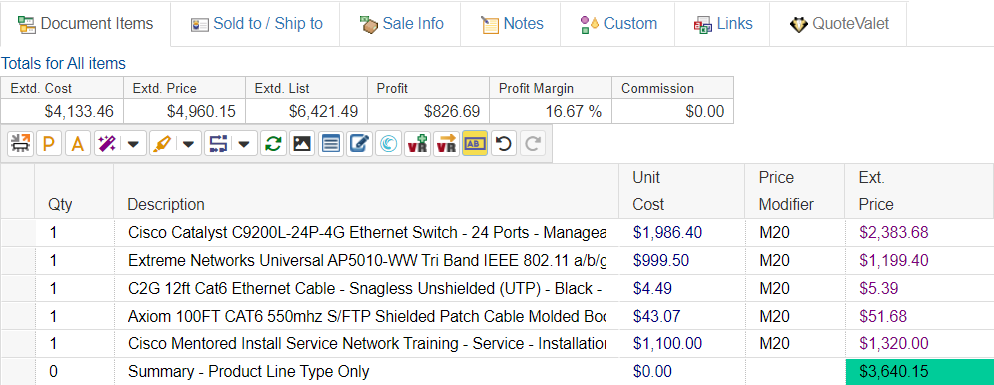Click the green refresh arrows icon
994x385 pixels.
point(273,144)
